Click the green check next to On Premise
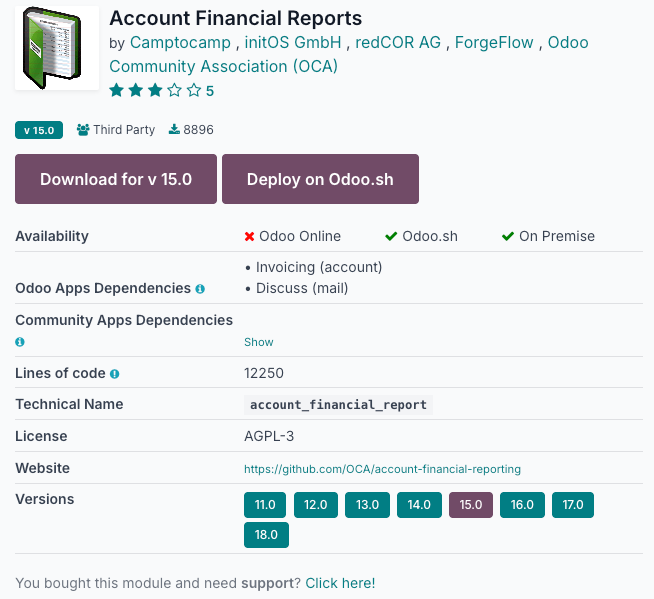Viewport: 654px width, 599px height. pyautogui.click(x=508, y=237)
